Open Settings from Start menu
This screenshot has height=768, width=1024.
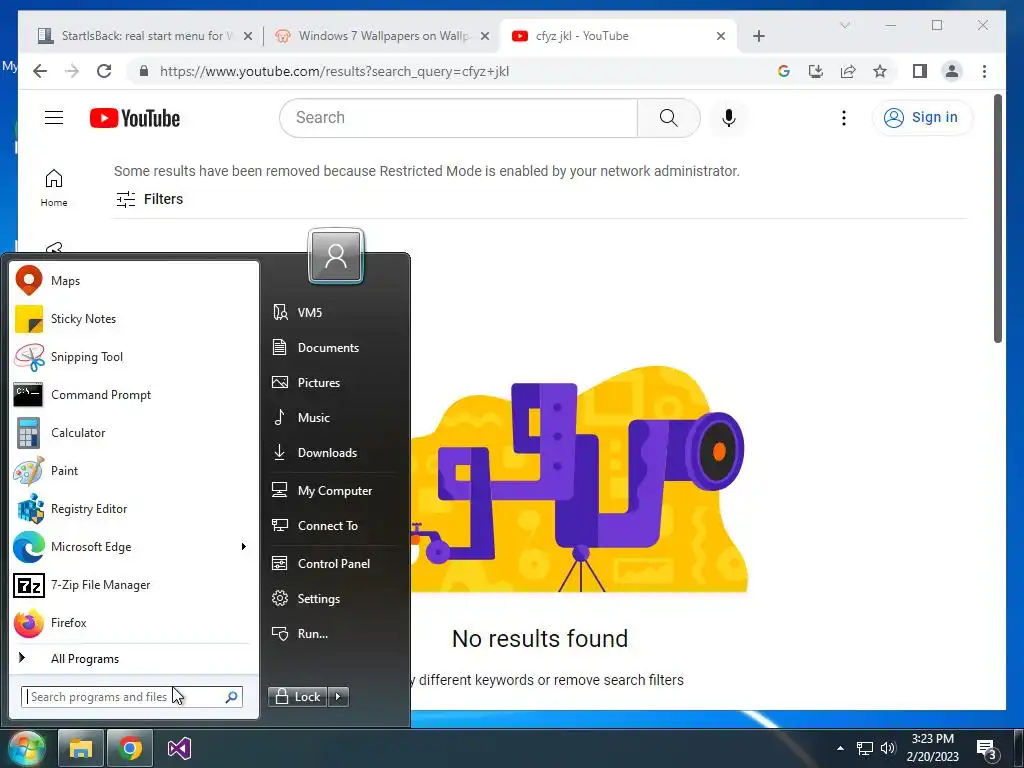pos(334,598)
